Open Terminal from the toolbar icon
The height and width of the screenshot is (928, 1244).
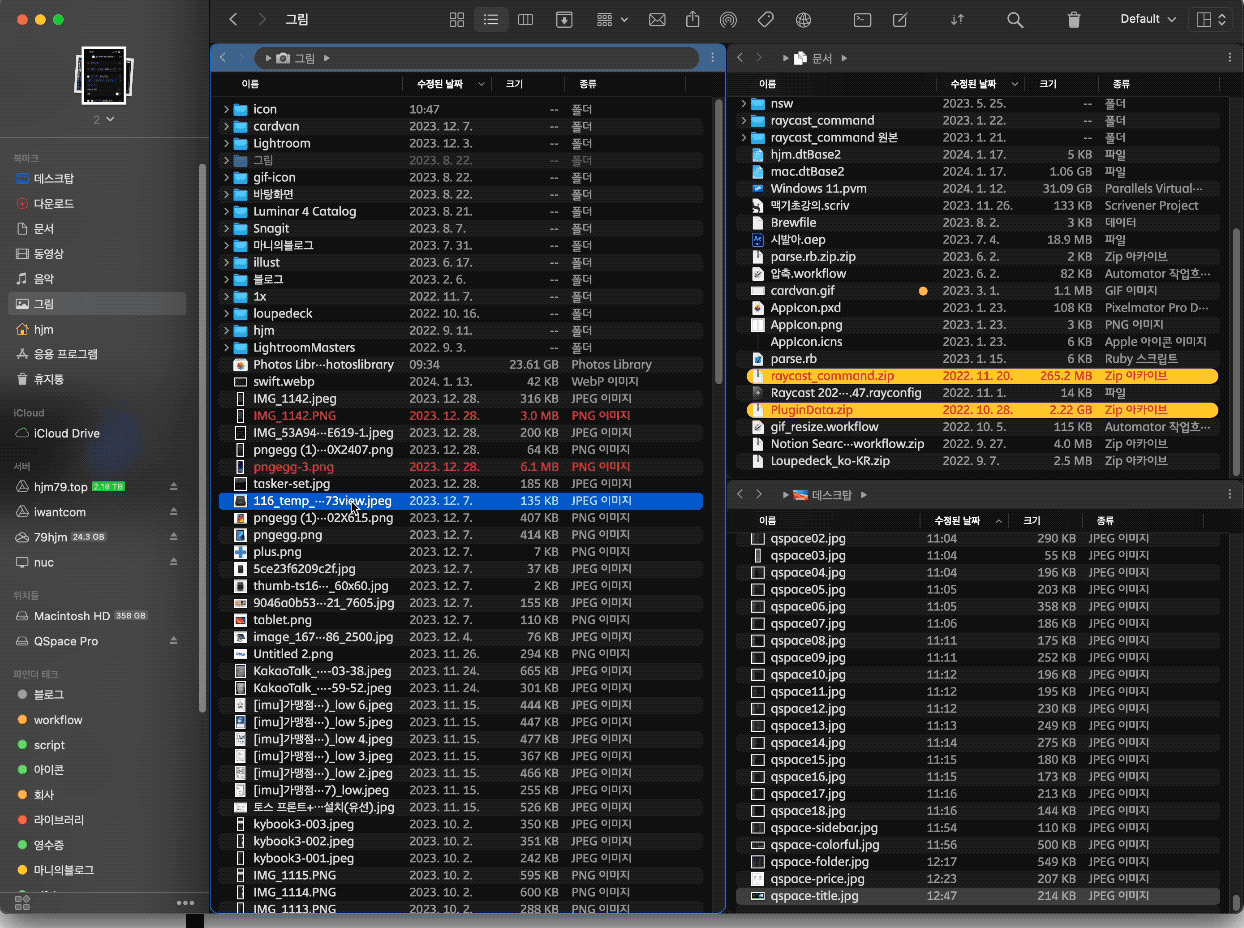pos(861,20)
